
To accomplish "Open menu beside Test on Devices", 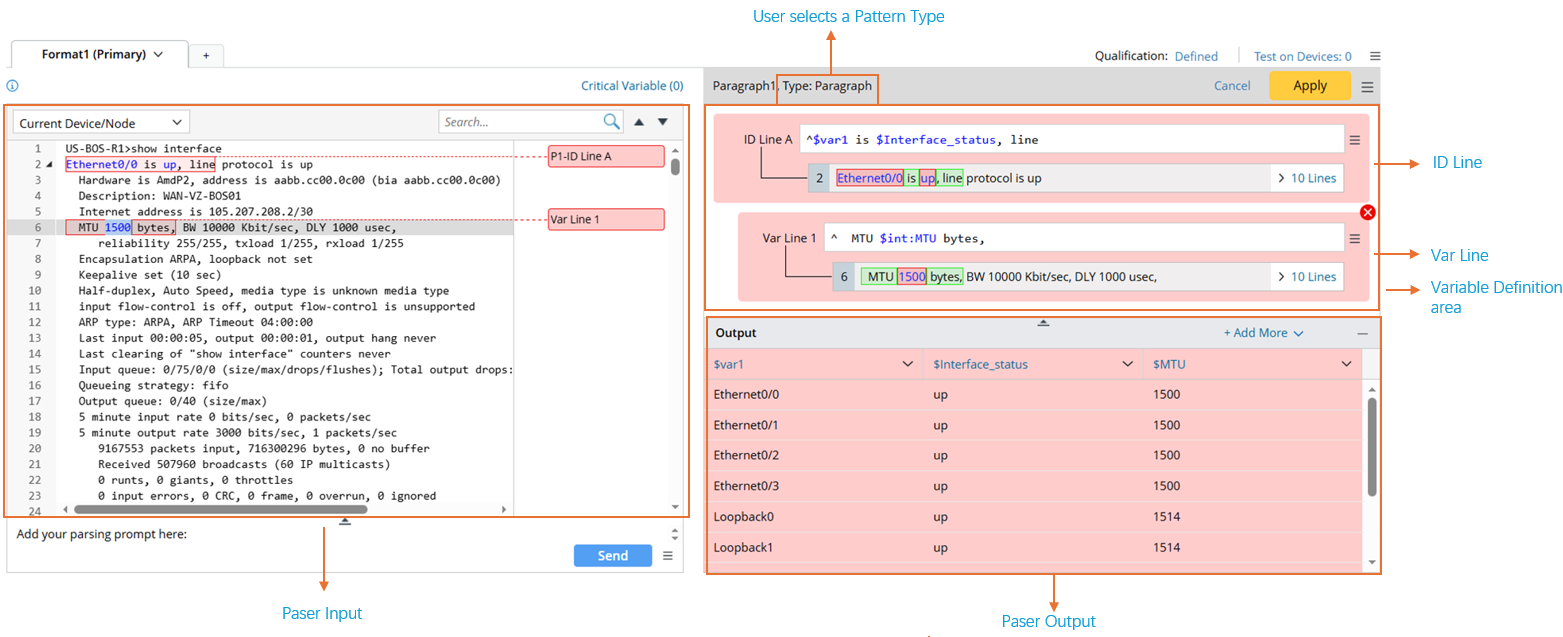I will click(1375, 57).
